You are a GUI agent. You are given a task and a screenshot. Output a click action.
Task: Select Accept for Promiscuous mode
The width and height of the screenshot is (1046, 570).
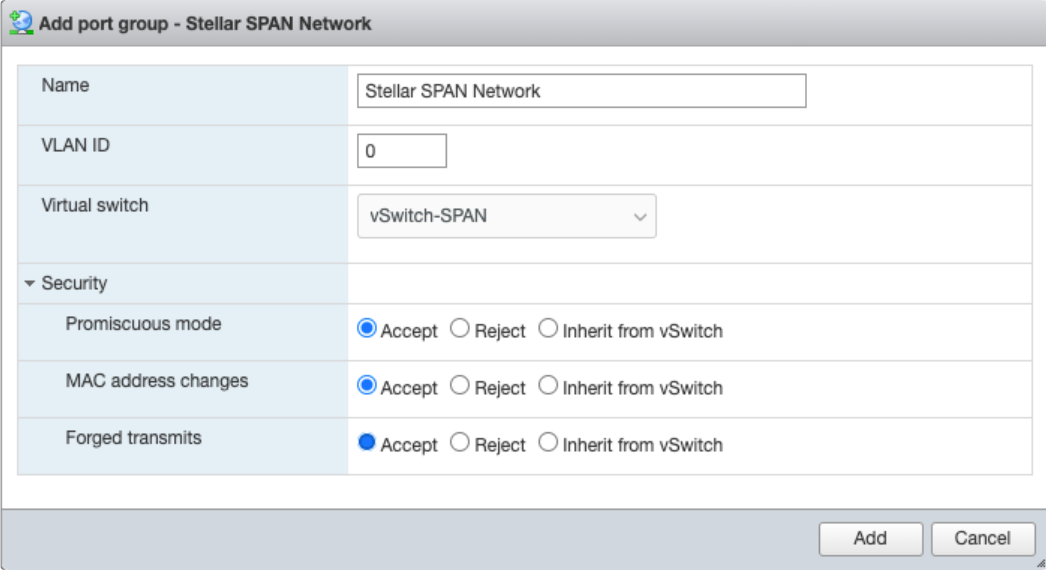coord(367,329)
